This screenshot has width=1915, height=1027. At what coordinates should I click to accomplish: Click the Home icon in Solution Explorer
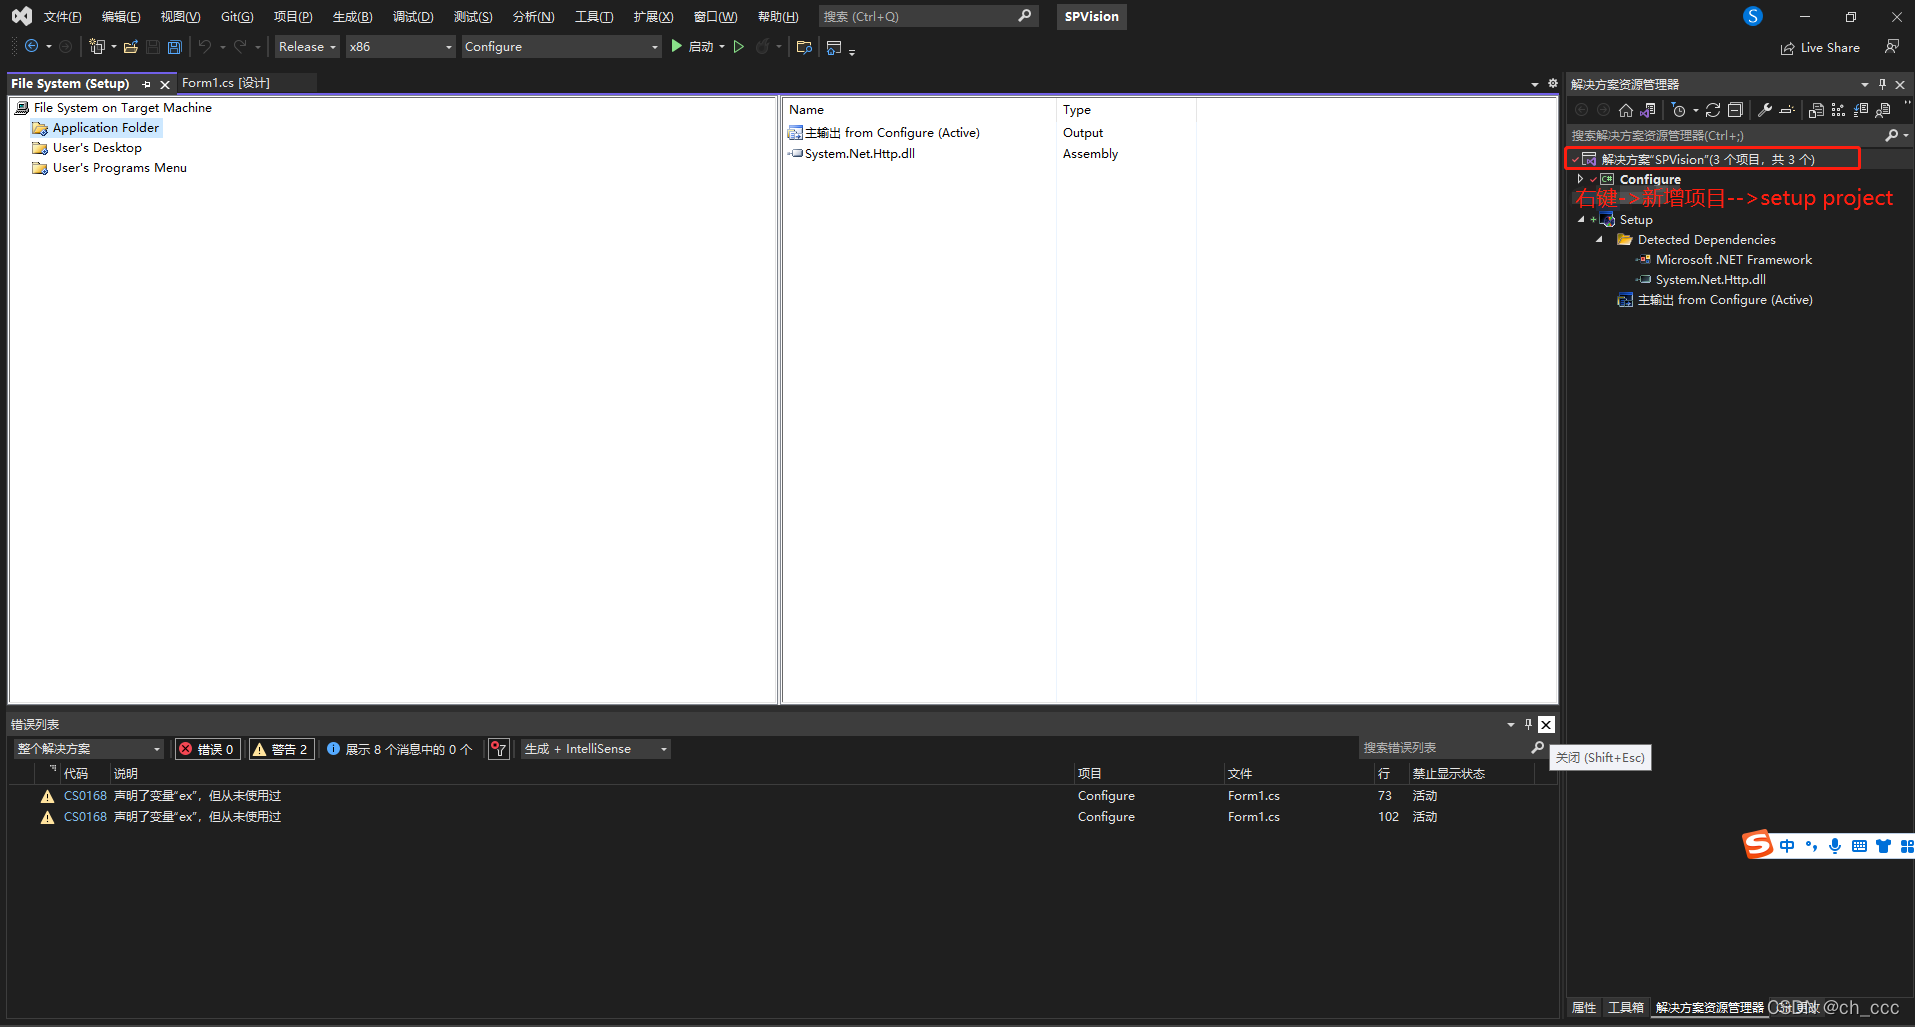click(1626, 110)
